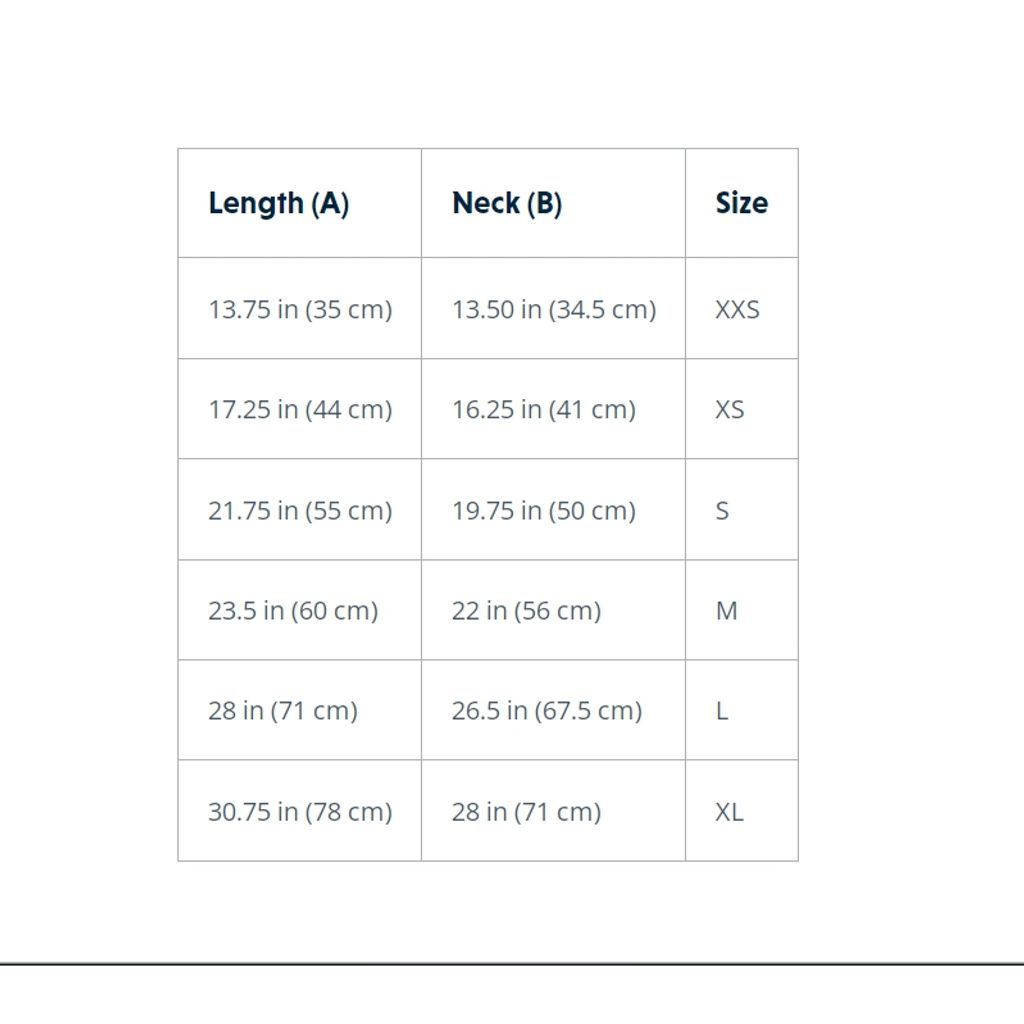Screen dimensions: 1024x1024
Task: Choose the M size cell
Action: click(x=726, y=610)
